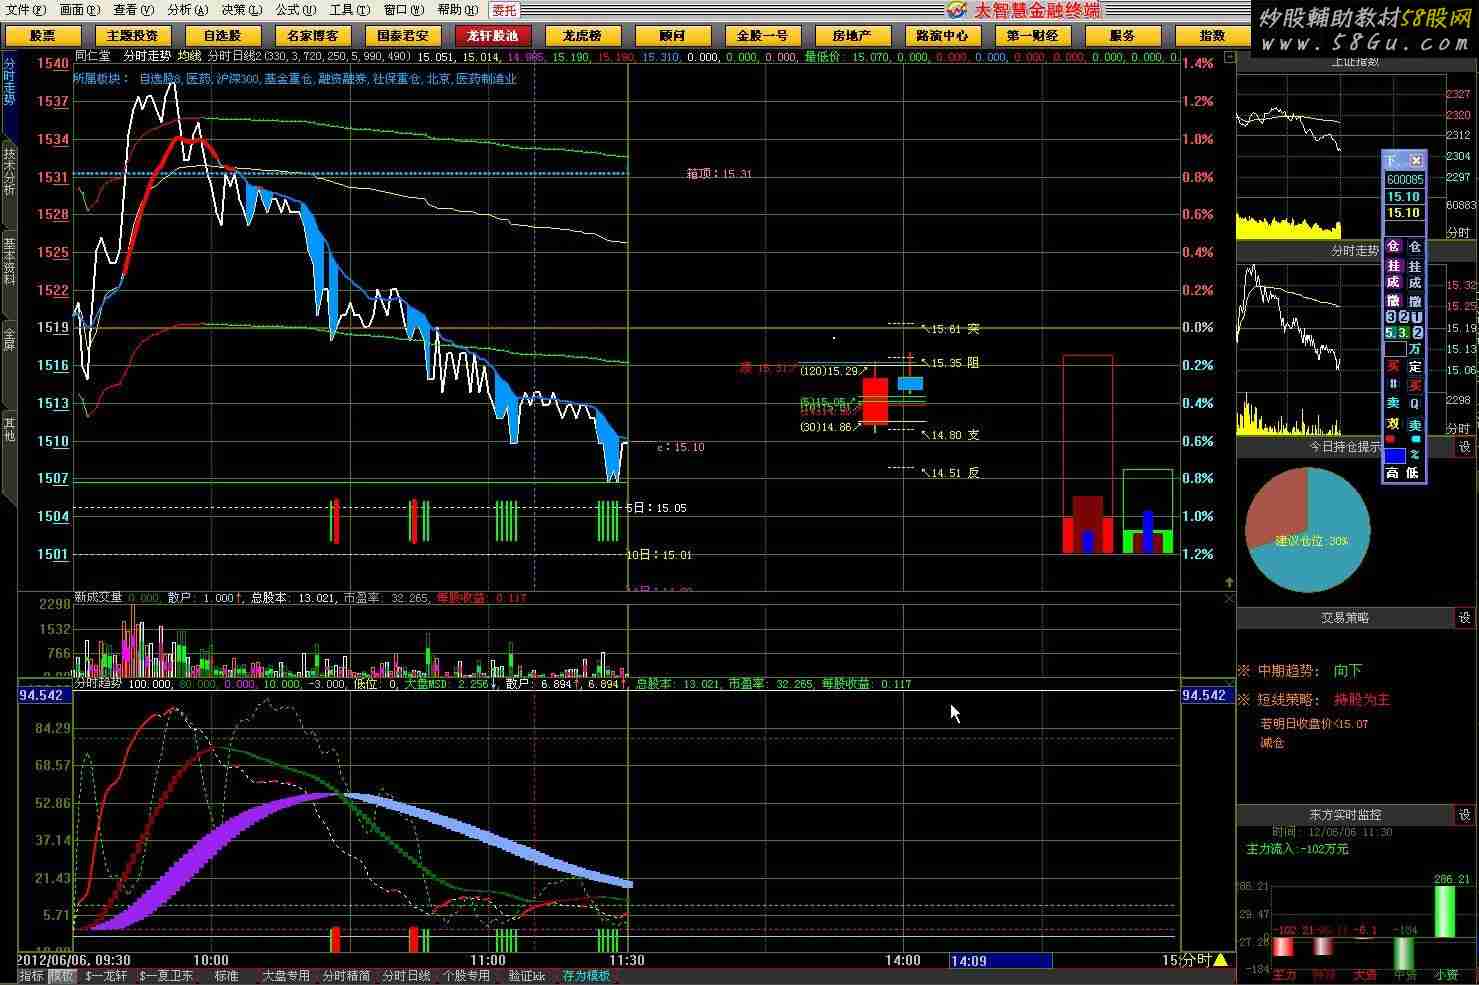Click the 高 button in trade panel

[x=1393, y=472]
